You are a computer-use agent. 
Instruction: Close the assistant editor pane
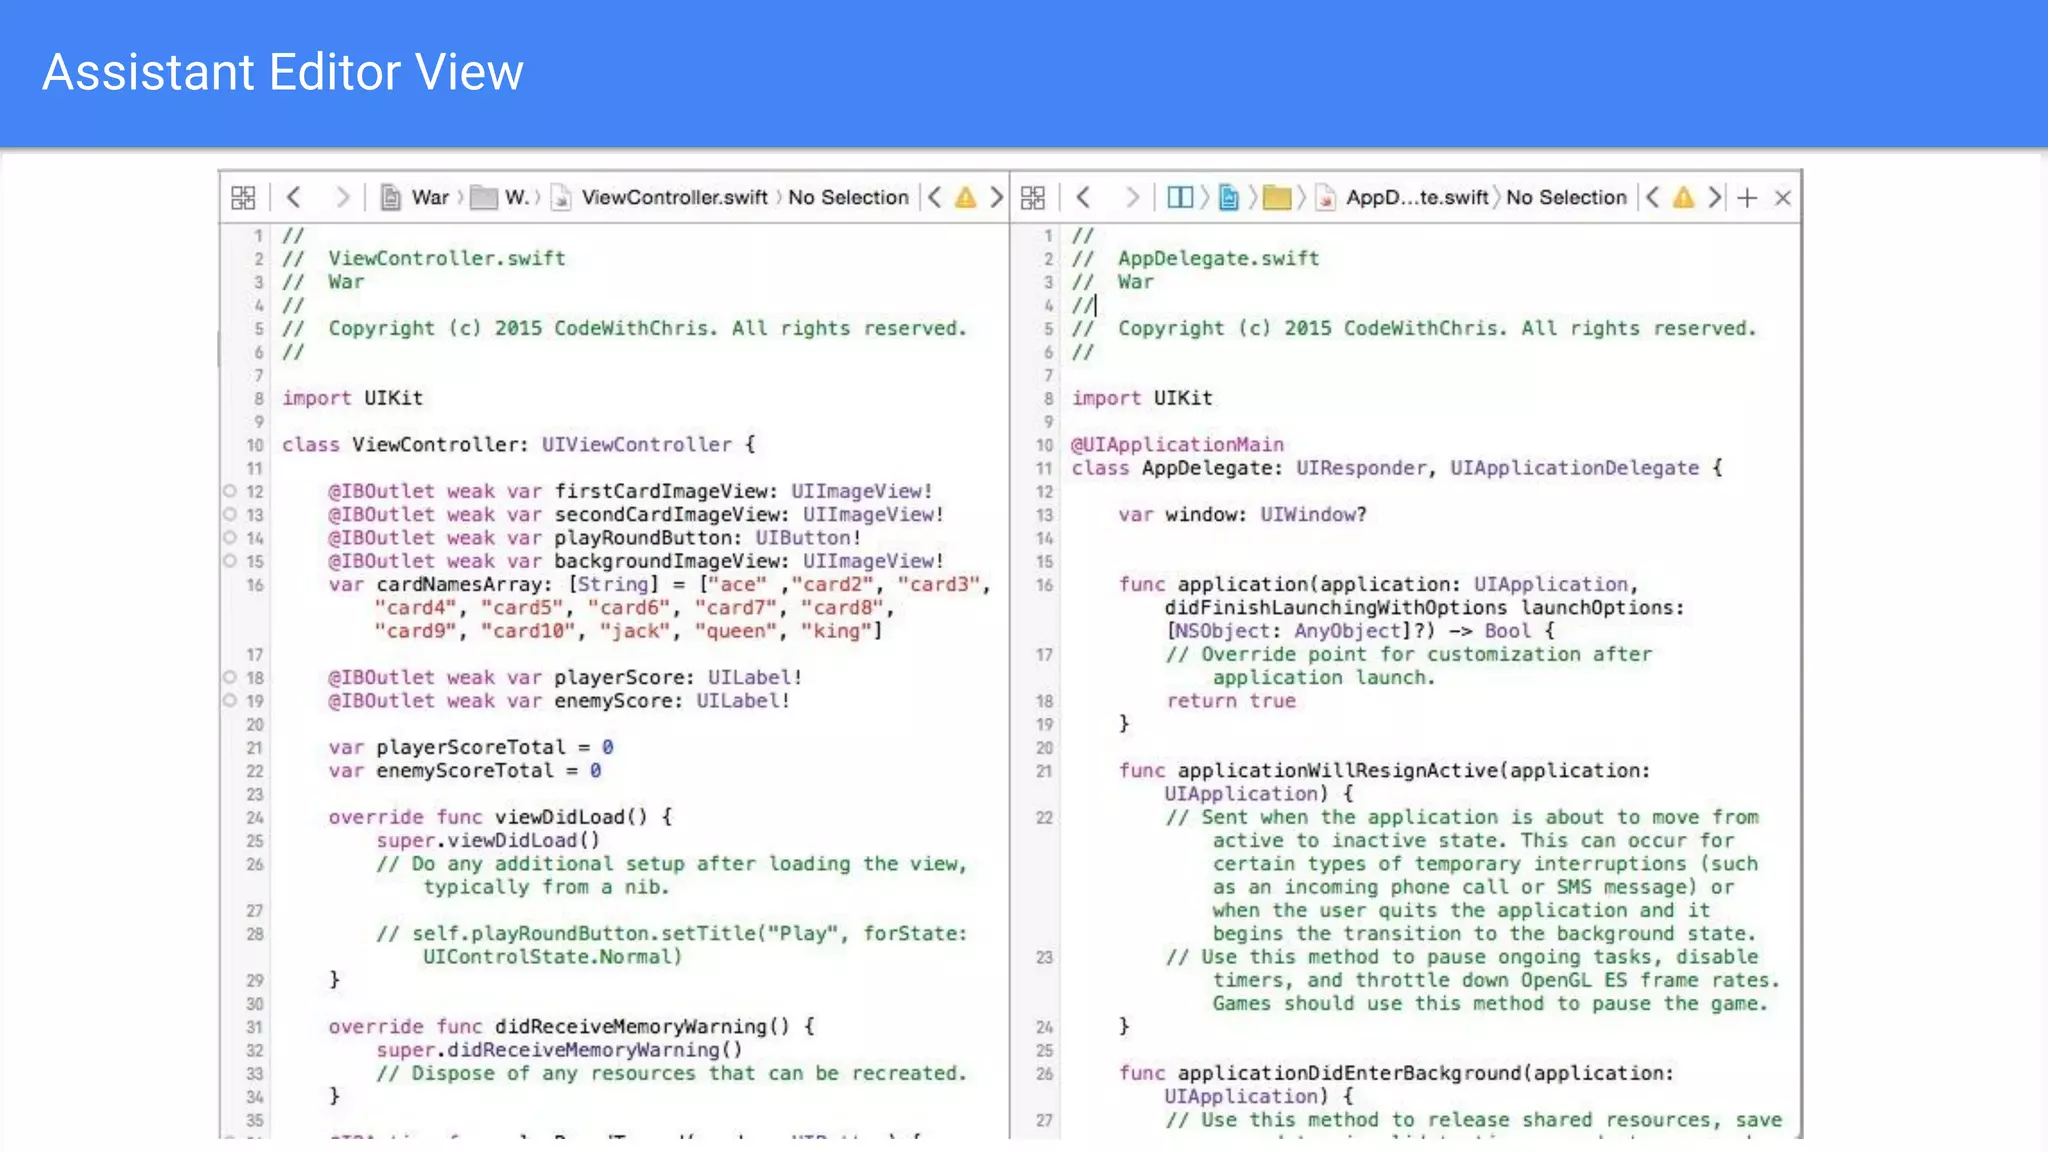click(1782, 198)
